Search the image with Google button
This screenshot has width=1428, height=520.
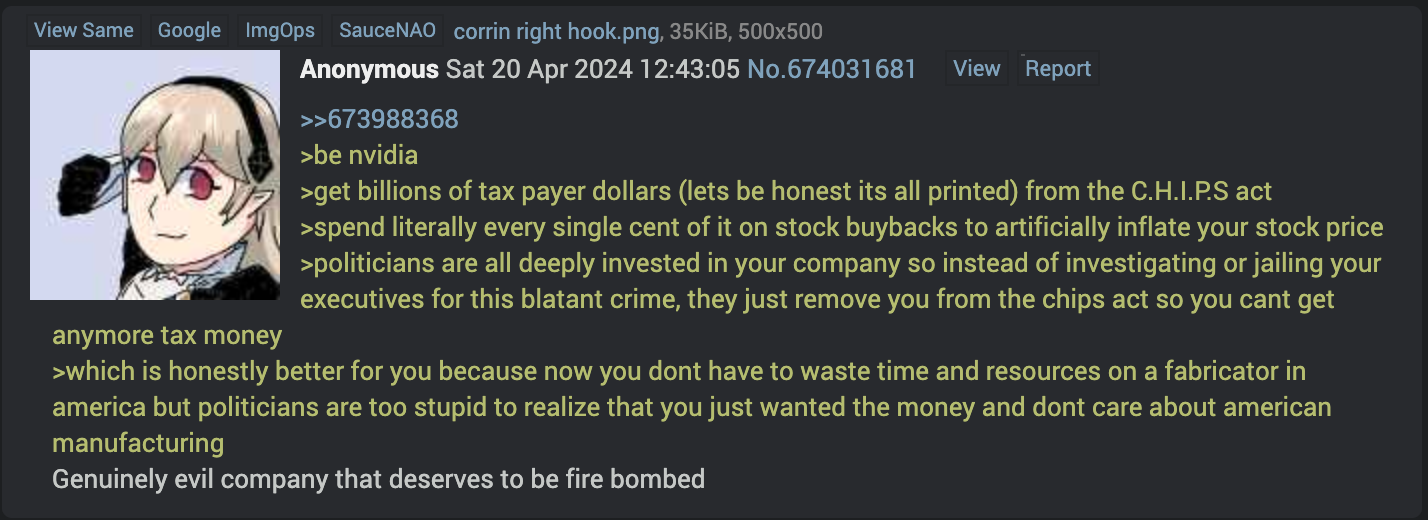point(189,30)
